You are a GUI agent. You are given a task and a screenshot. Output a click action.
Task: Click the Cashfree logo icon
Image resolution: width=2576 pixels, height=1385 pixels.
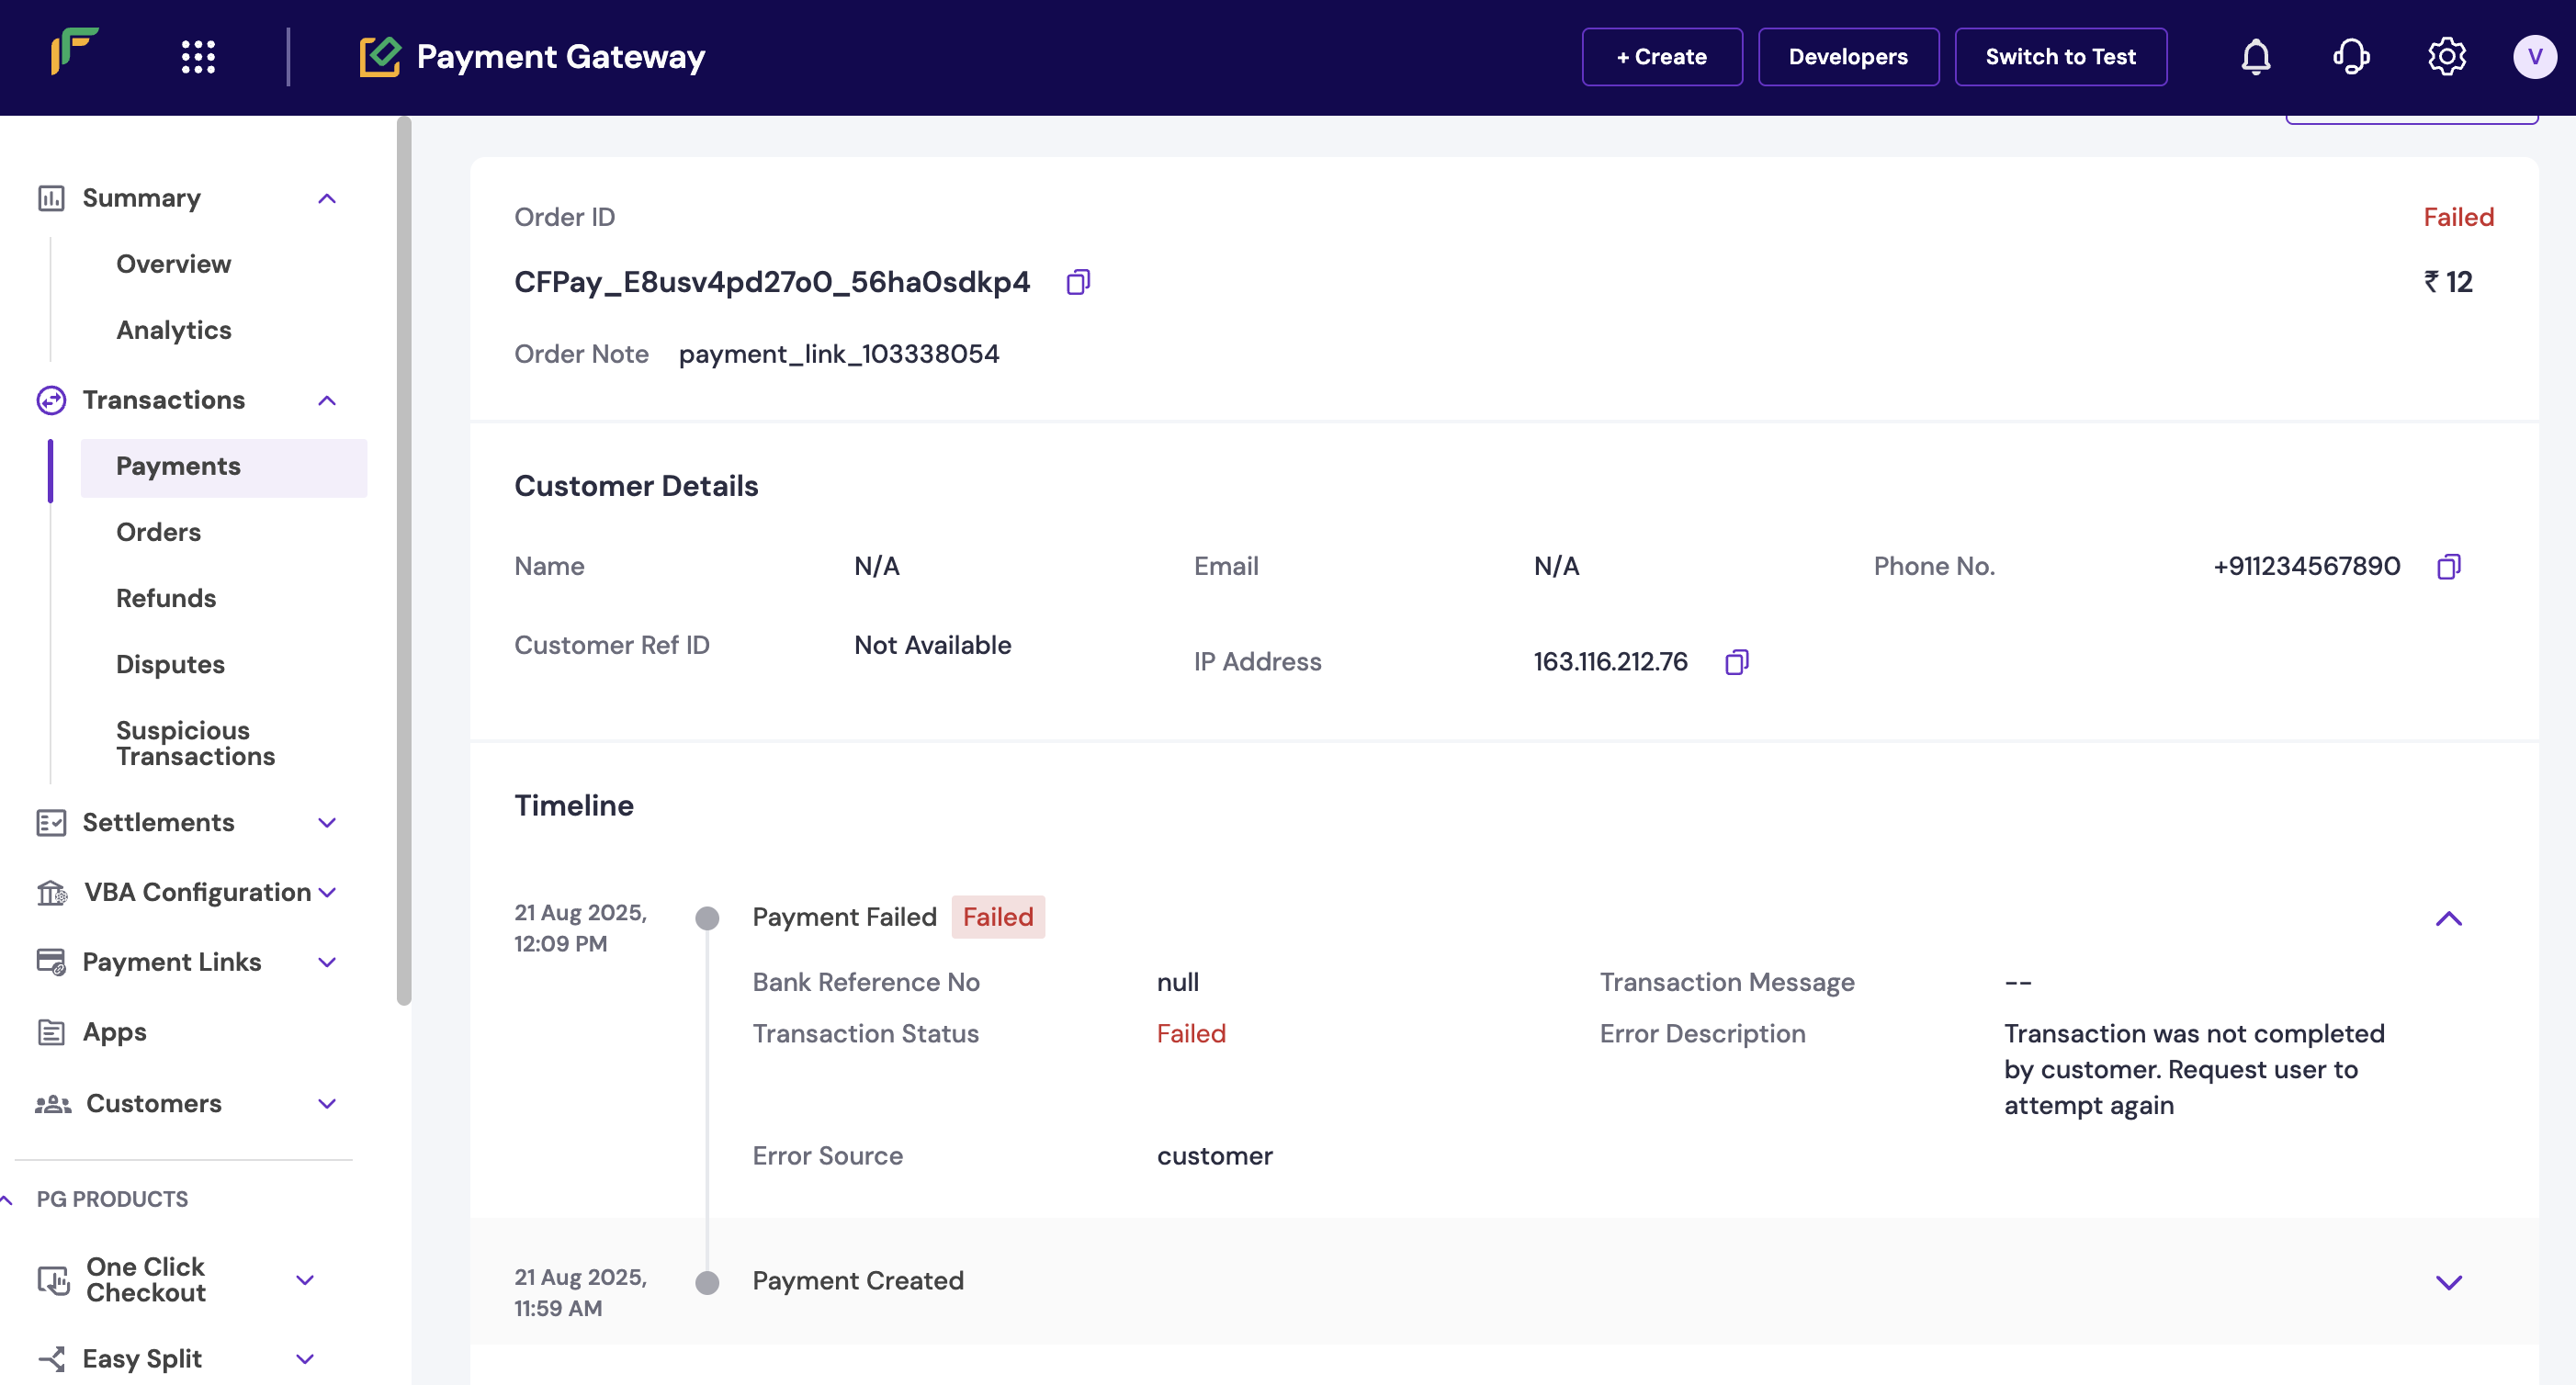point(75,52)
